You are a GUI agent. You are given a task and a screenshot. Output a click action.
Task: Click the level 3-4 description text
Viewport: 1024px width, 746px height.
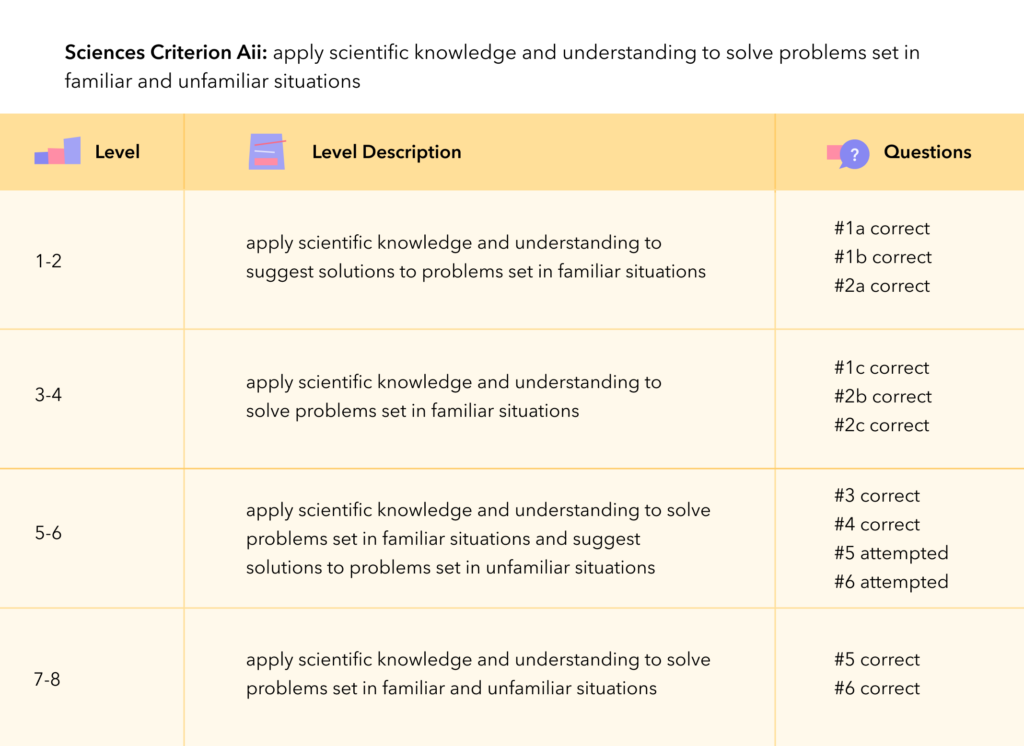pyautogui.click(x=453, y=396)
